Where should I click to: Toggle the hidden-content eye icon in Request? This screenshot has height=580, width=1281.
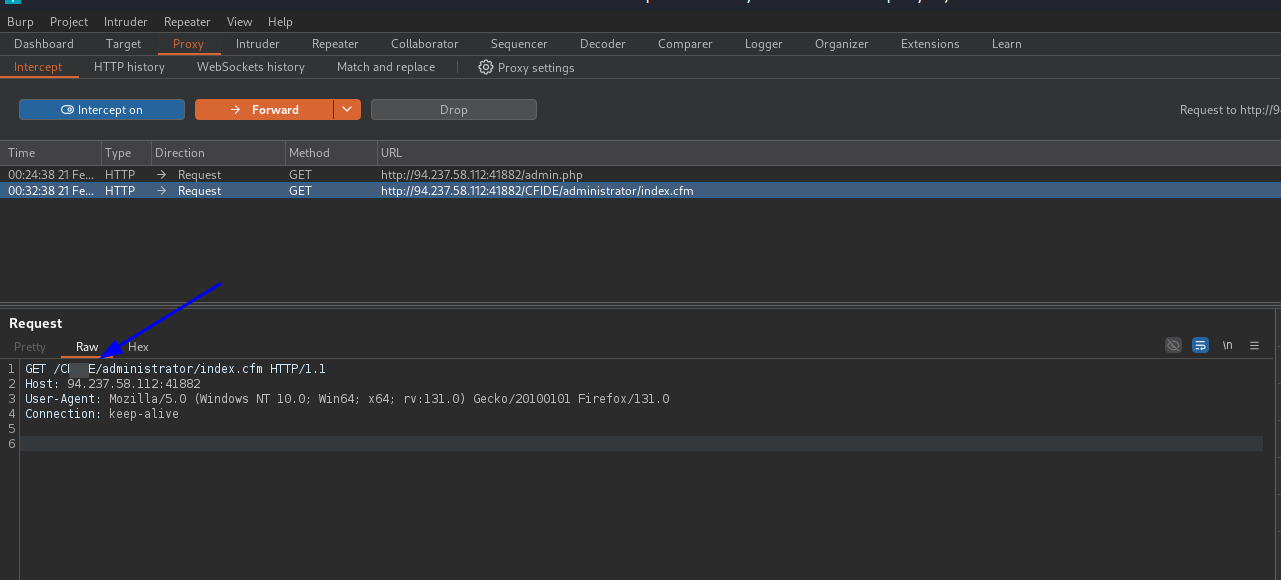click(x=1173, y=345)
